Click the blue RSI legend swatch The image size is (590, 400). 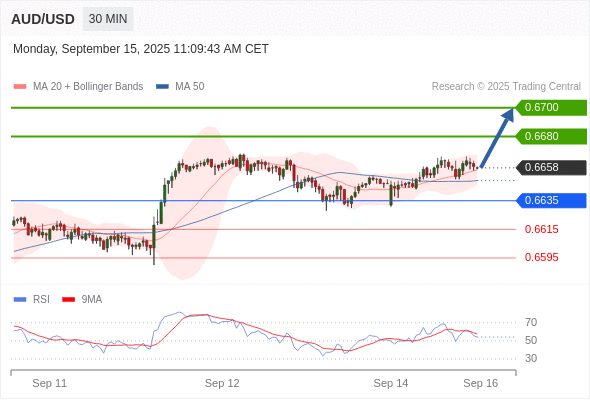tap(20, 300)
